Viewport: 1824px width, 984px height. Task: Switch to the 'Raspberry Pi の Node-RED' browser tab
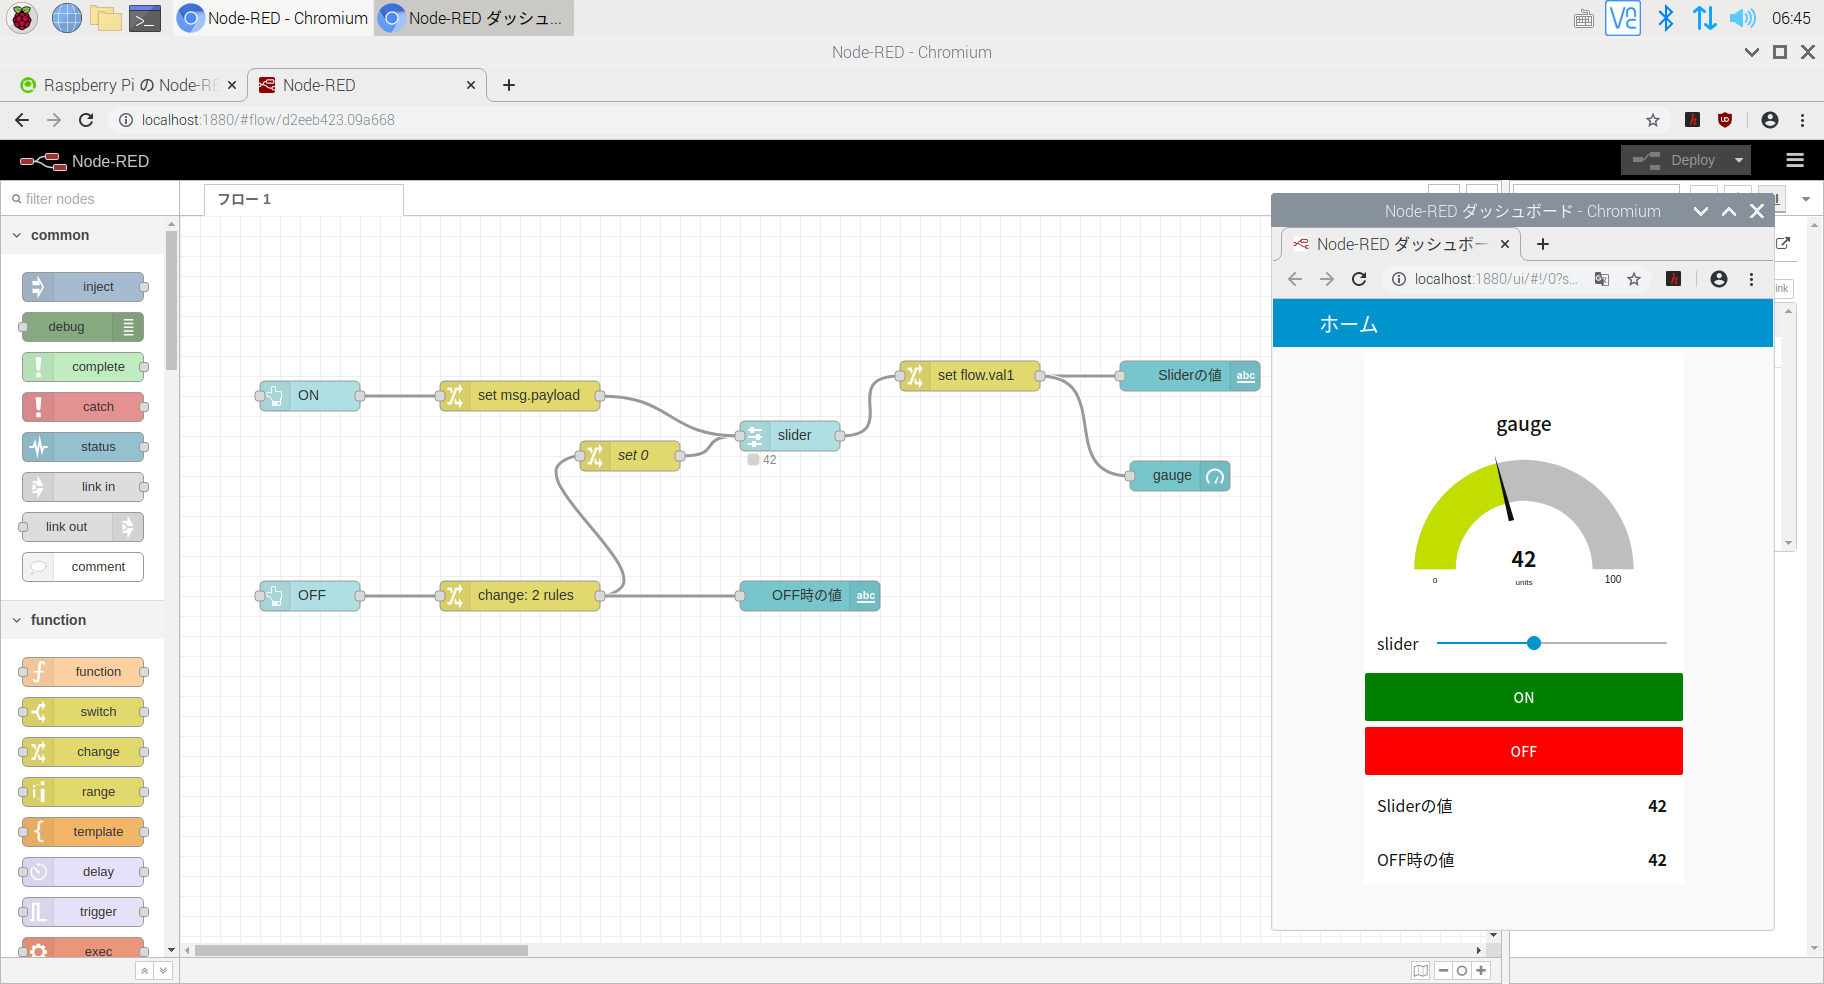[129, 85]
